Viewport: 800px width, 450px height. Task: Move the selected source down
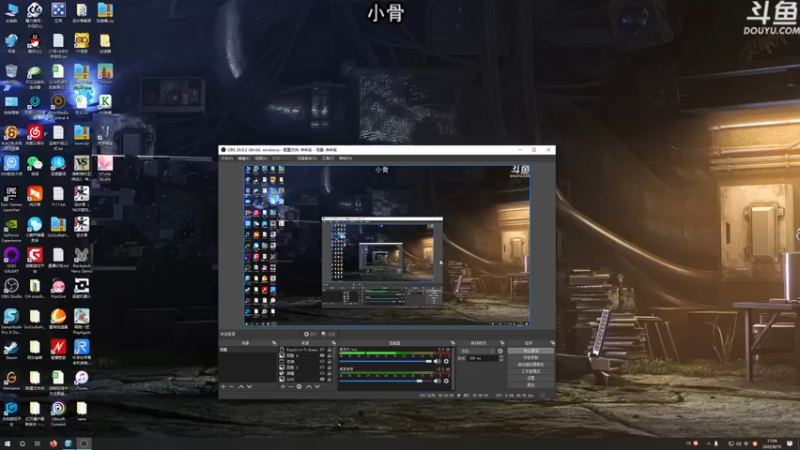(317, 387)
